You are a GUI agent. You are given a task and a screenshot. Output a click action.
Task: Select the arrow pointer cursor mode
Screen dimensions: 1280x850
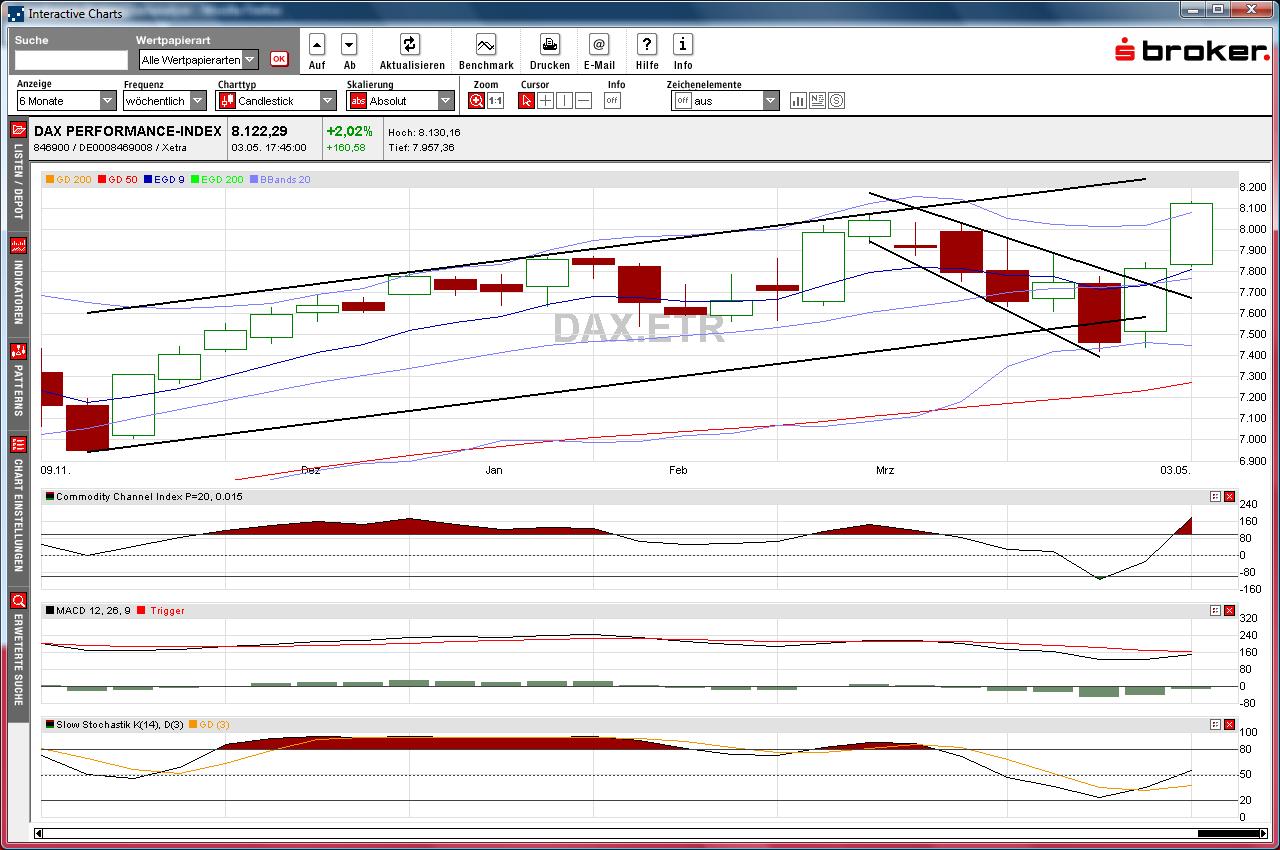[527, 101]
